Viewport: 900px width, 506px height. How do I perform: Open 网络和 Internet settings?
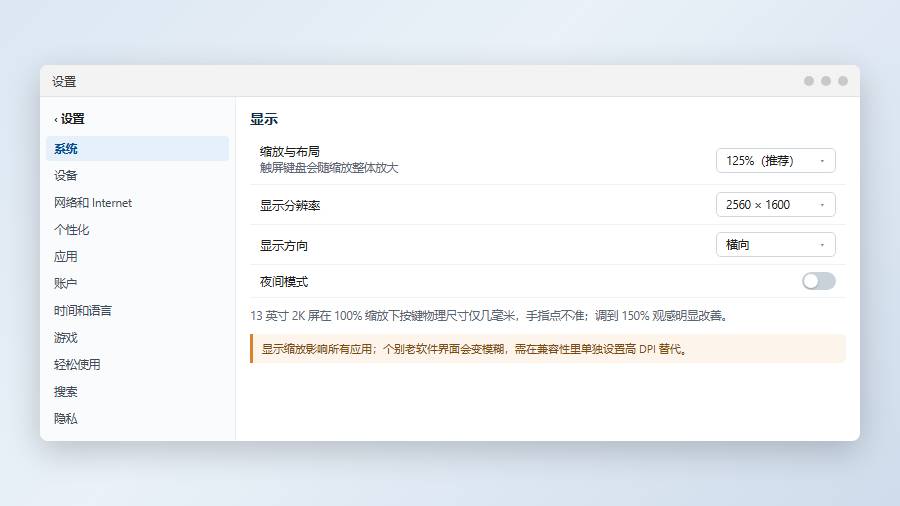click(137, 203)
